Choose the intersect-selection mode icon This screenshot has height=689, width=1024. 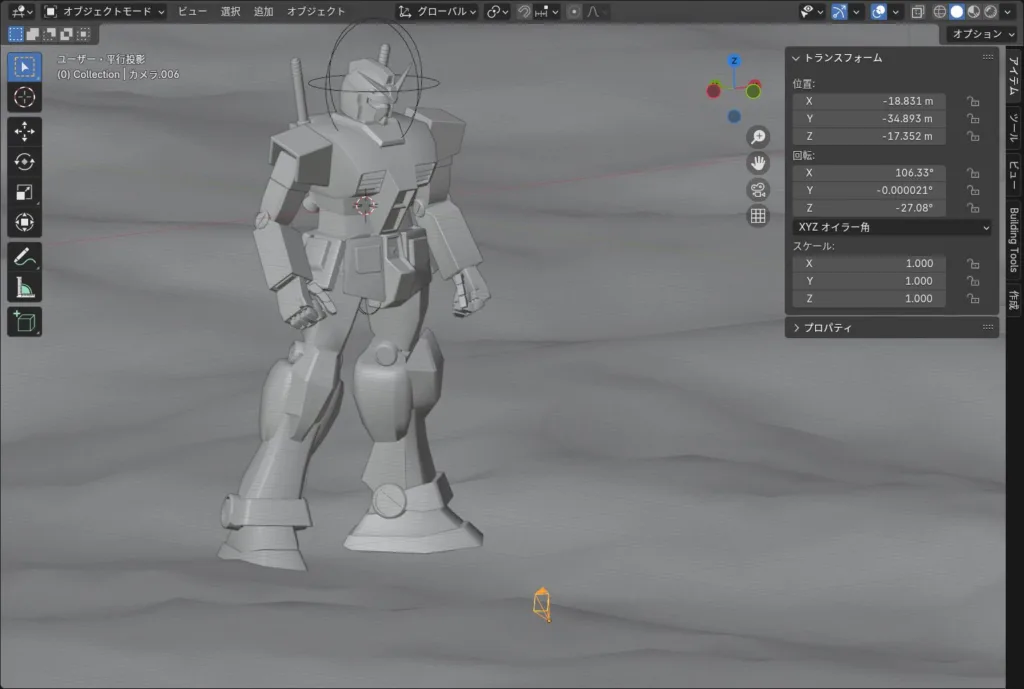click(x=84, y=34)
